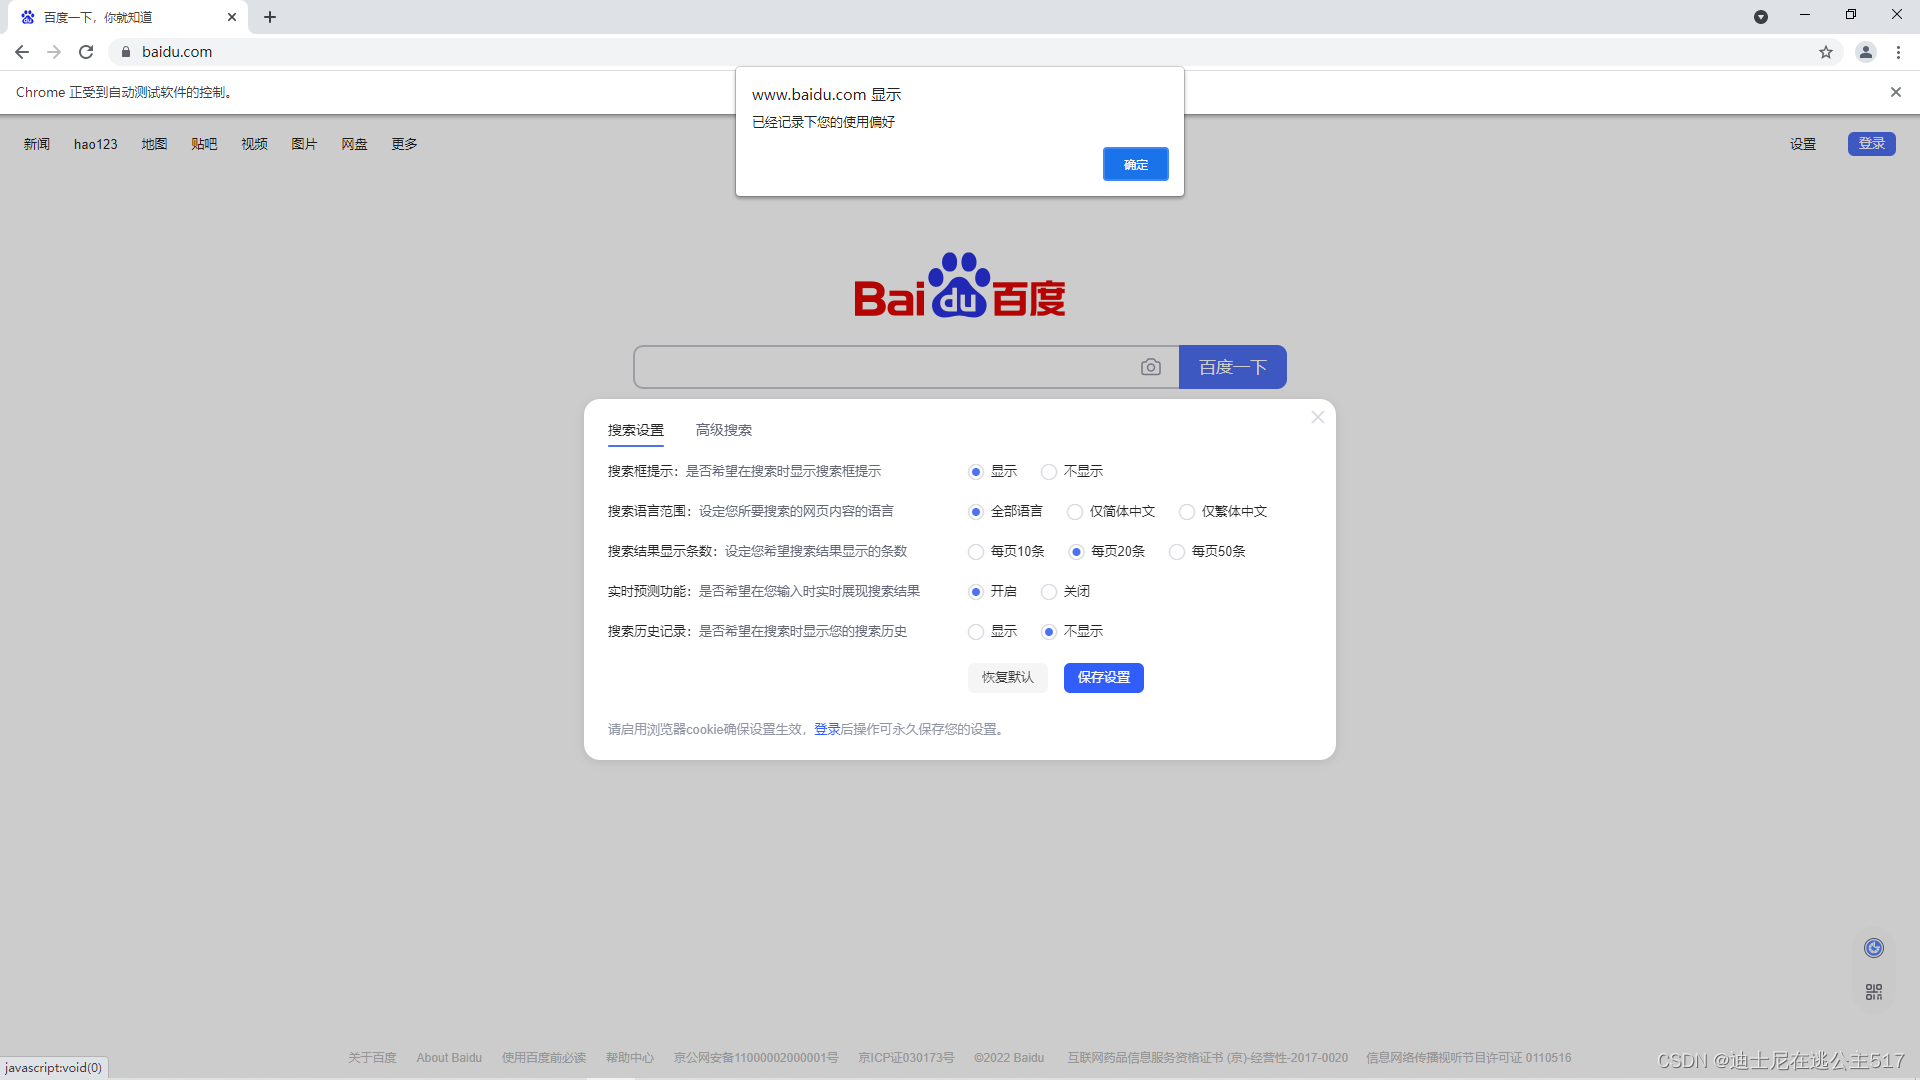Switch to 高级搜索 tab
This screenshot has width=1920, height=1080.
pyautogui.click(x=723, y=430)
